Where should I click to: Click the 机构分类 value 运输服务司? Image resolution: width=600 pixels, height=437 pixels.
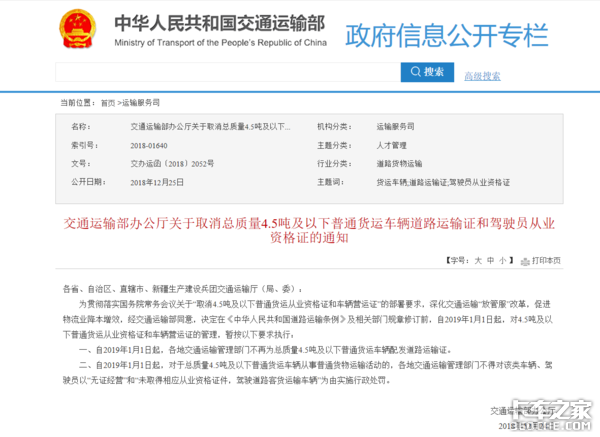(x=395, y=127)
